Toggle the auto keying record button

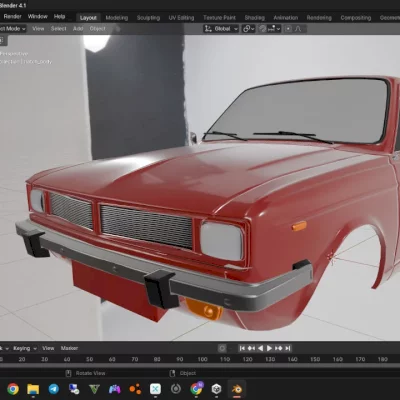[x=222, y=348]
